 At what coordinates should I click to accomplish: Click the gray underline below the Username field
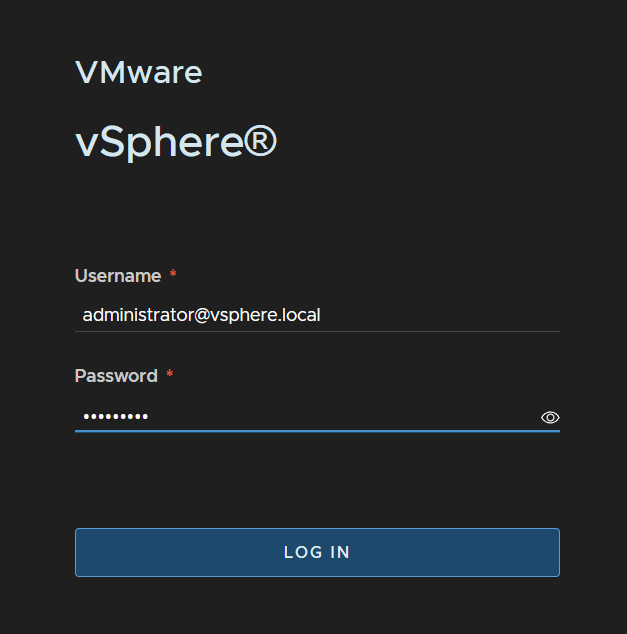tap(317, 332)
